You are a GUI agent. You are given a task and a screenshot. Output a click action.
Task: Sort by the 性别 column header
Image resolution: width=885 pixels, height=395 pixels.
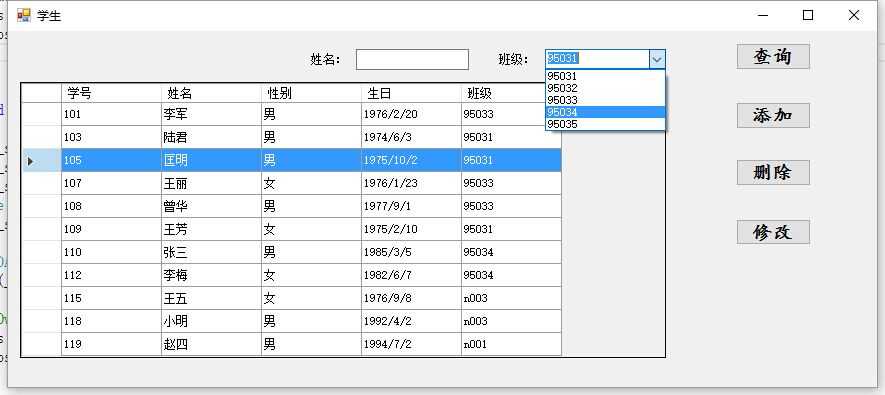click(311, 93)
